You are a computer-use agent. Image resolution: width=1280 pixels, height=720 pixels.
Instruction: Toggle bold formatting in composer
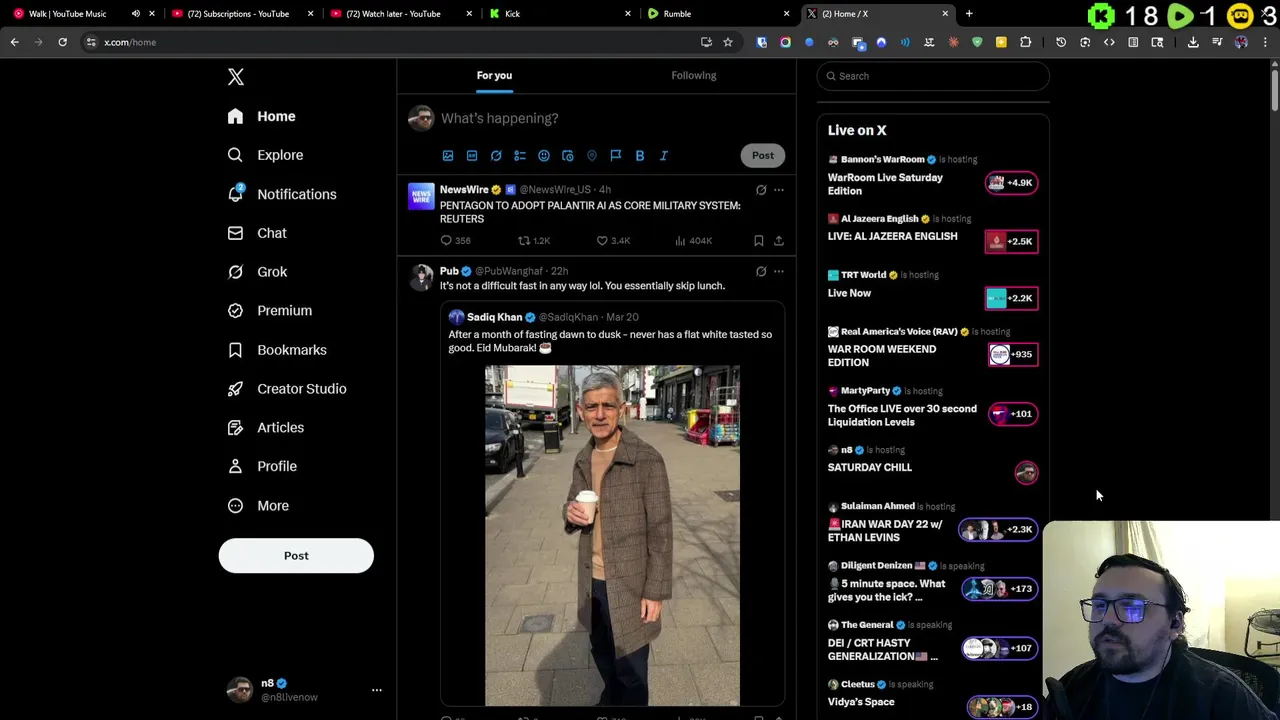(640, 156)
